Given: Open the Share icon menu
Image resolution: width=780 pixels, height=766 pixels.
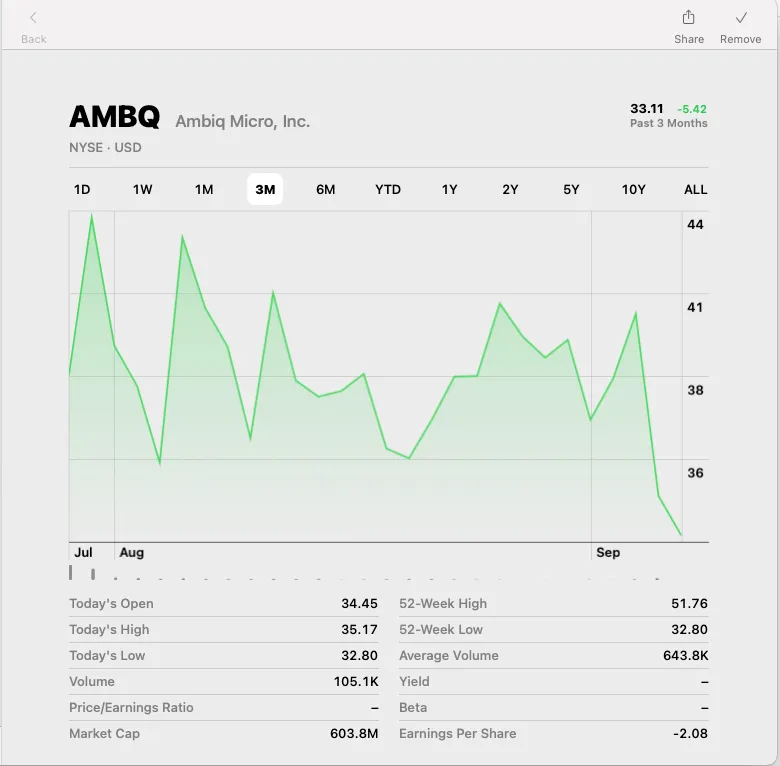Looking at the screenshot, I should click(688, 18).
